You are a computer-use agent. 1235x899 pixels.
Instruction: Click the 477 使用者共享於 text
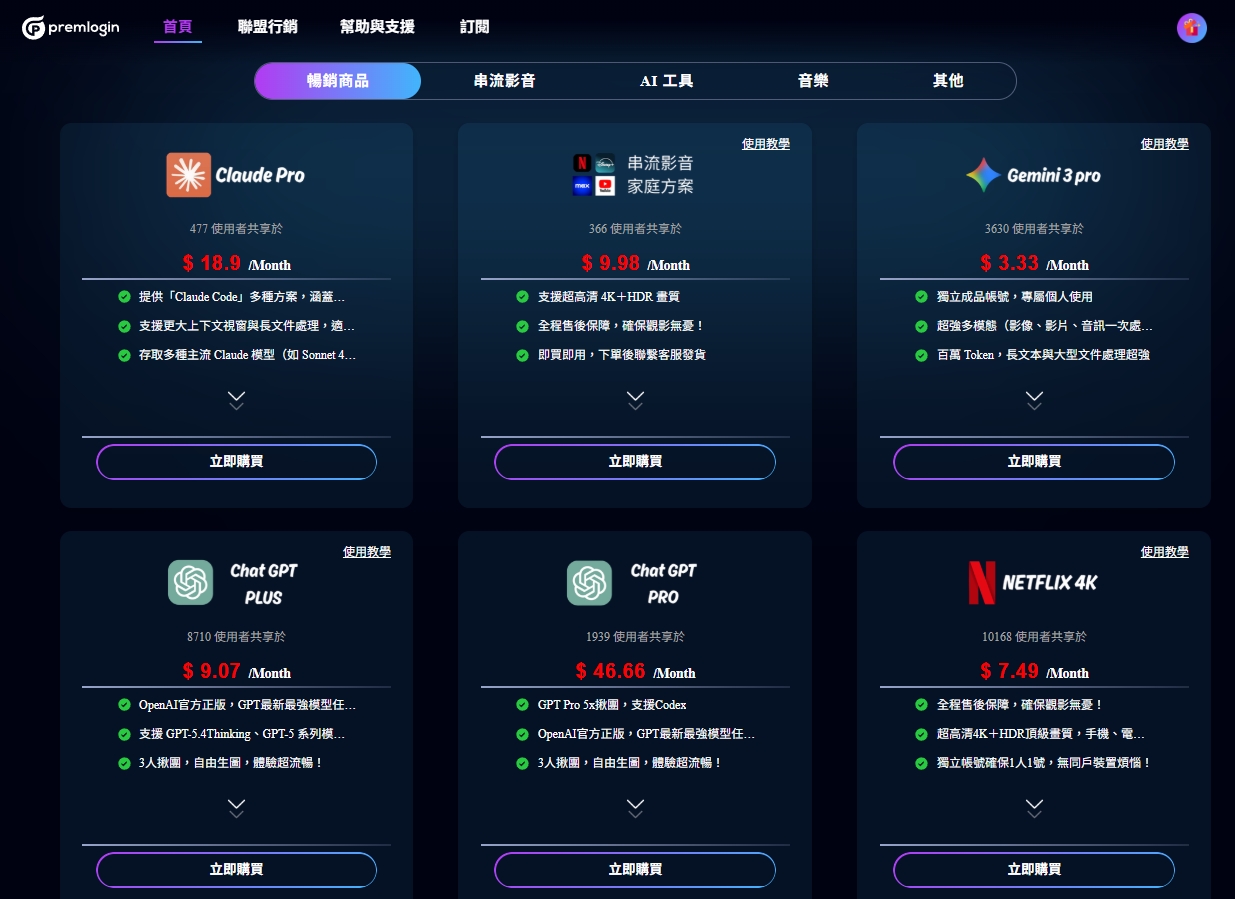[236, 229]
